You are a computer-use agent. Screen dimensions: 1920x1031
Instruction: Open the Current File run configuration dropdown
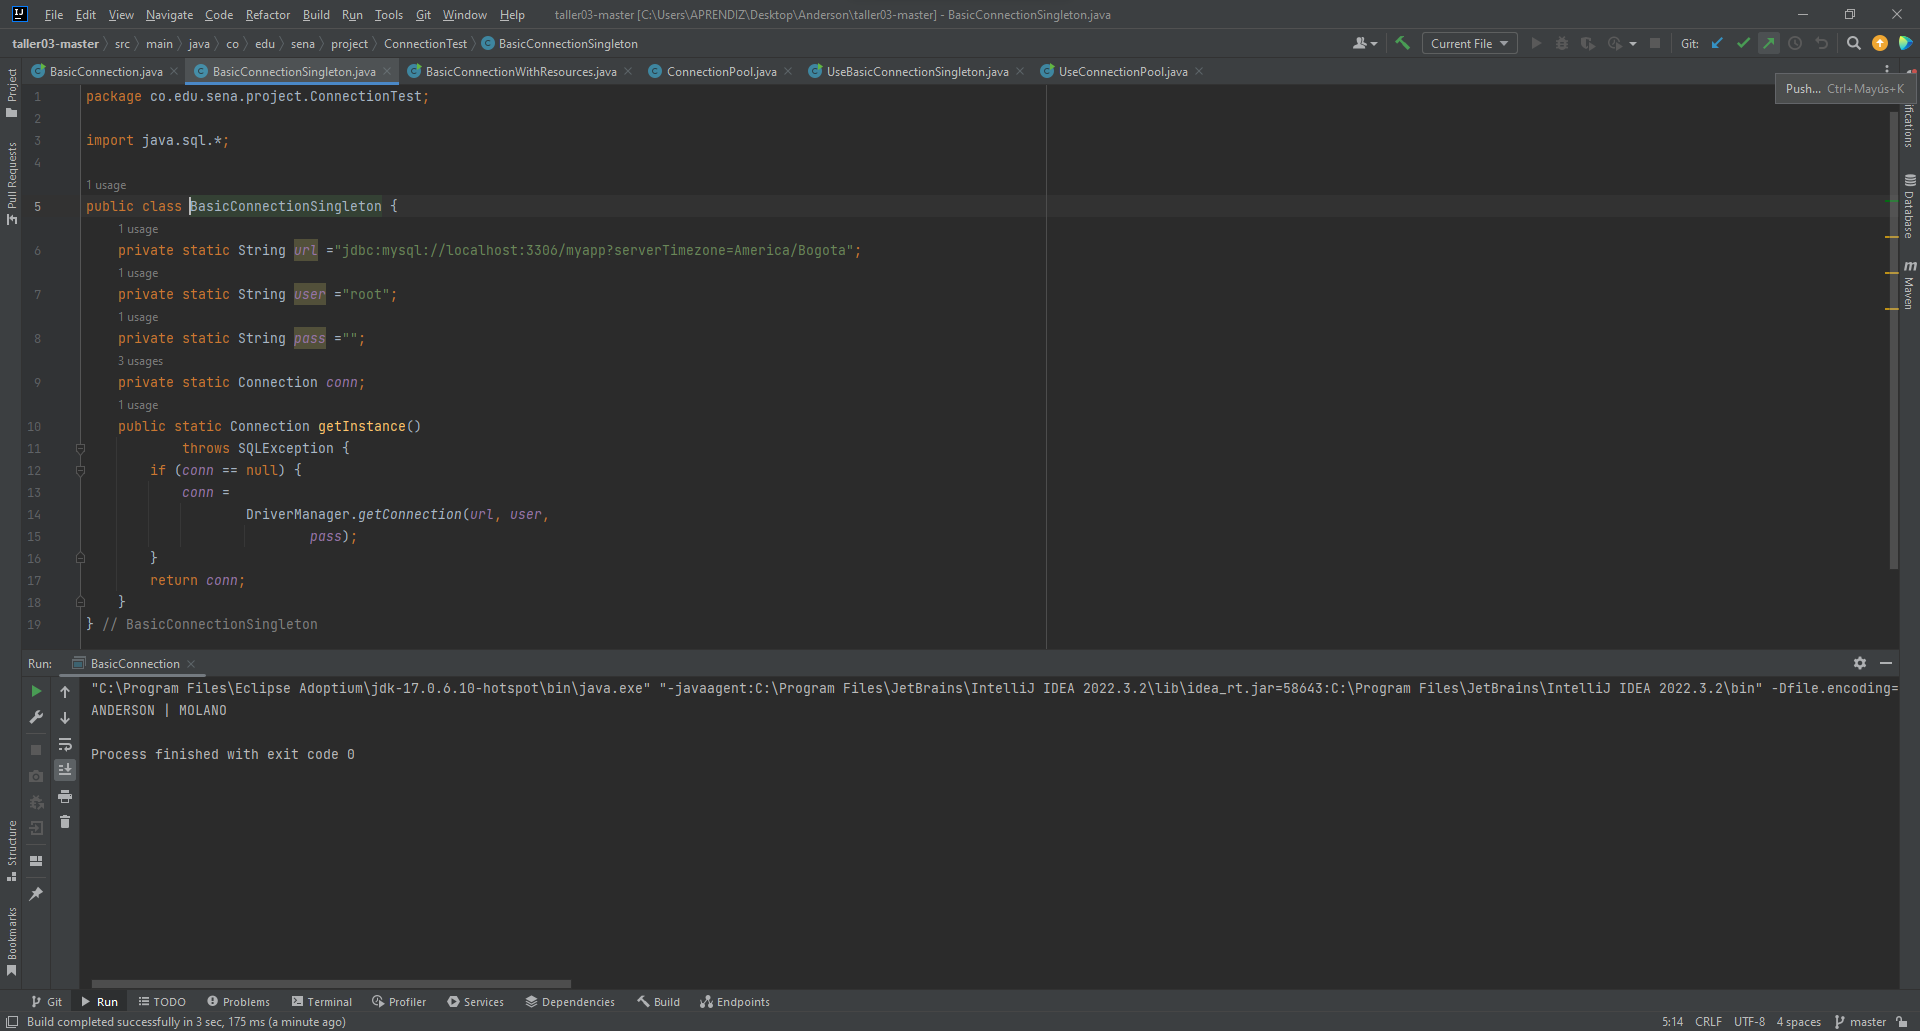(1468, 43)
